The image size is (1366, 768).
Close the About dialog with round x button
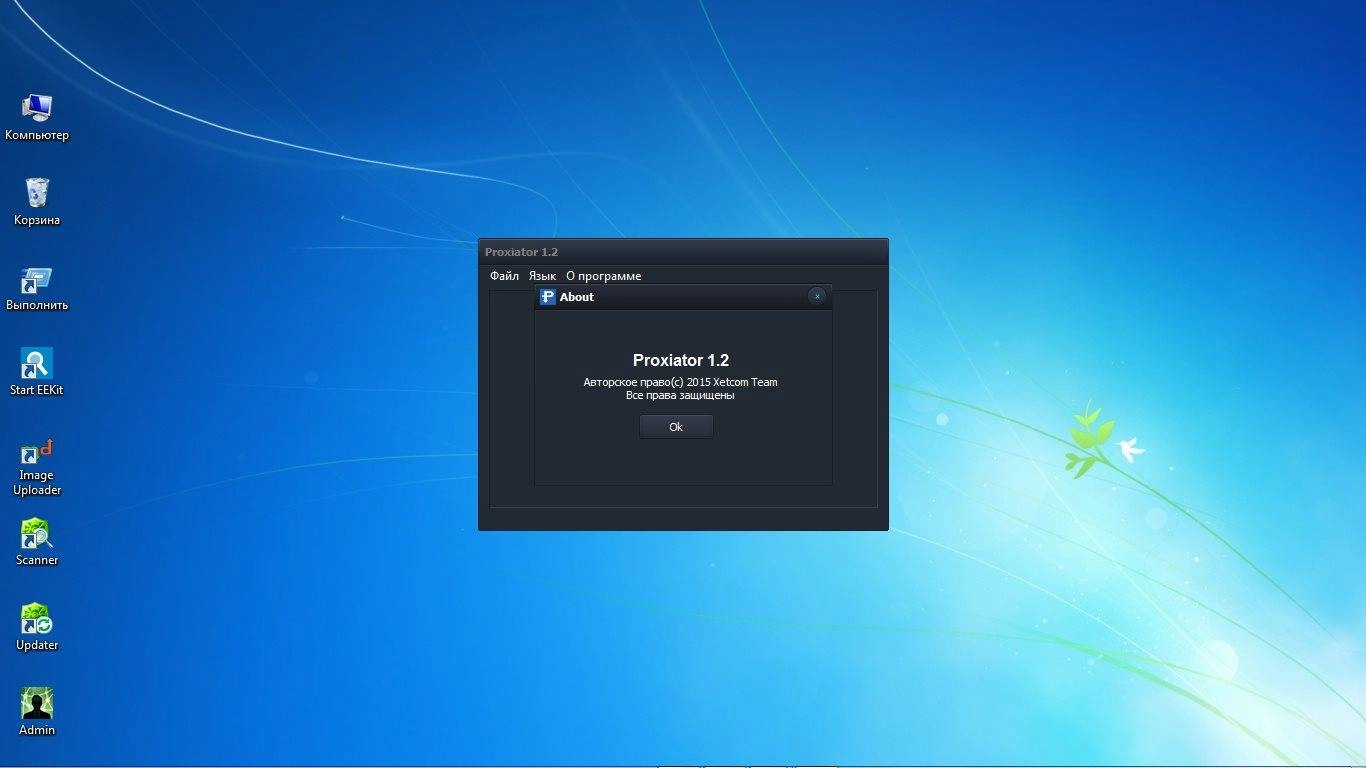(x=817, y=296)
